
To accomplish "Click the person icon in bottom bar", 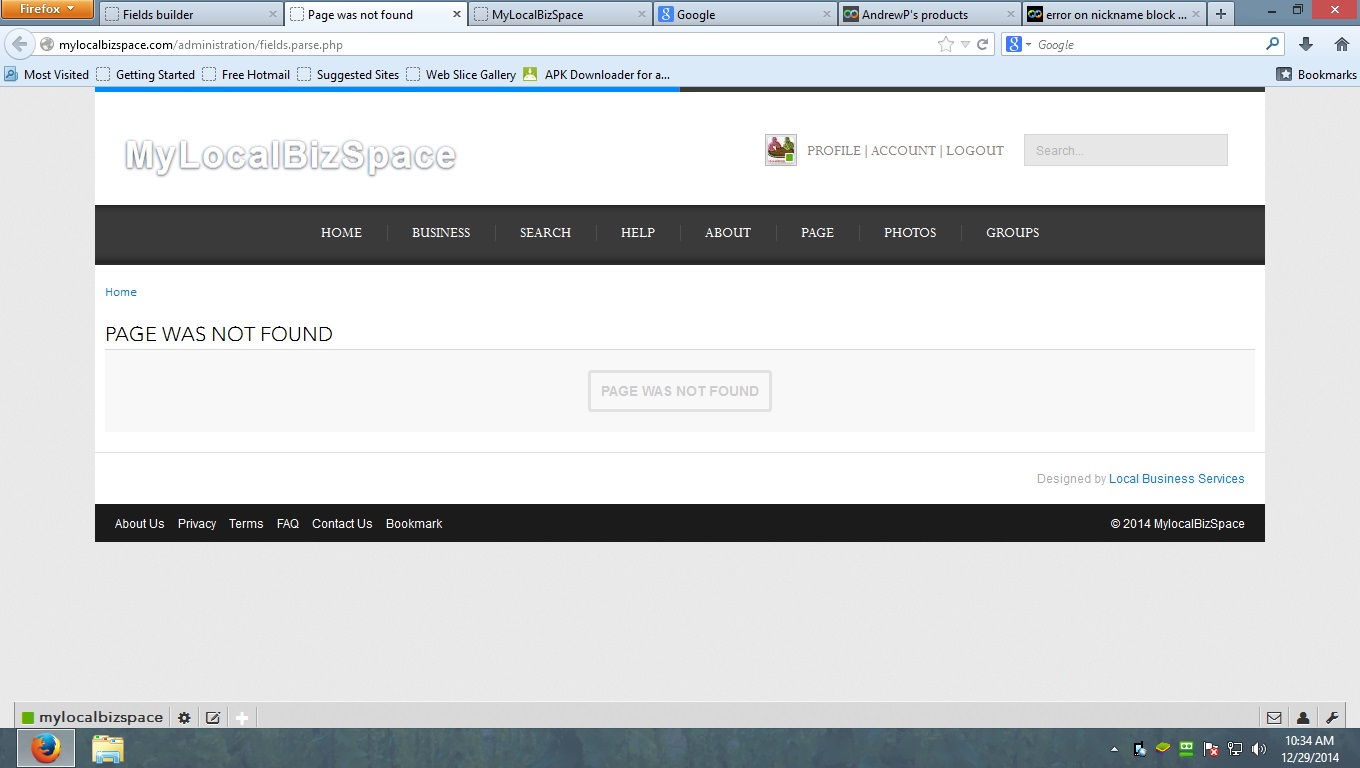I will point(1303,717).
